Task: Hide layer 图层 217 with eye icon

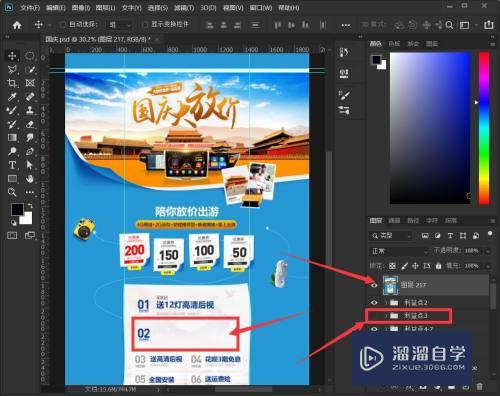Action: 374,285
